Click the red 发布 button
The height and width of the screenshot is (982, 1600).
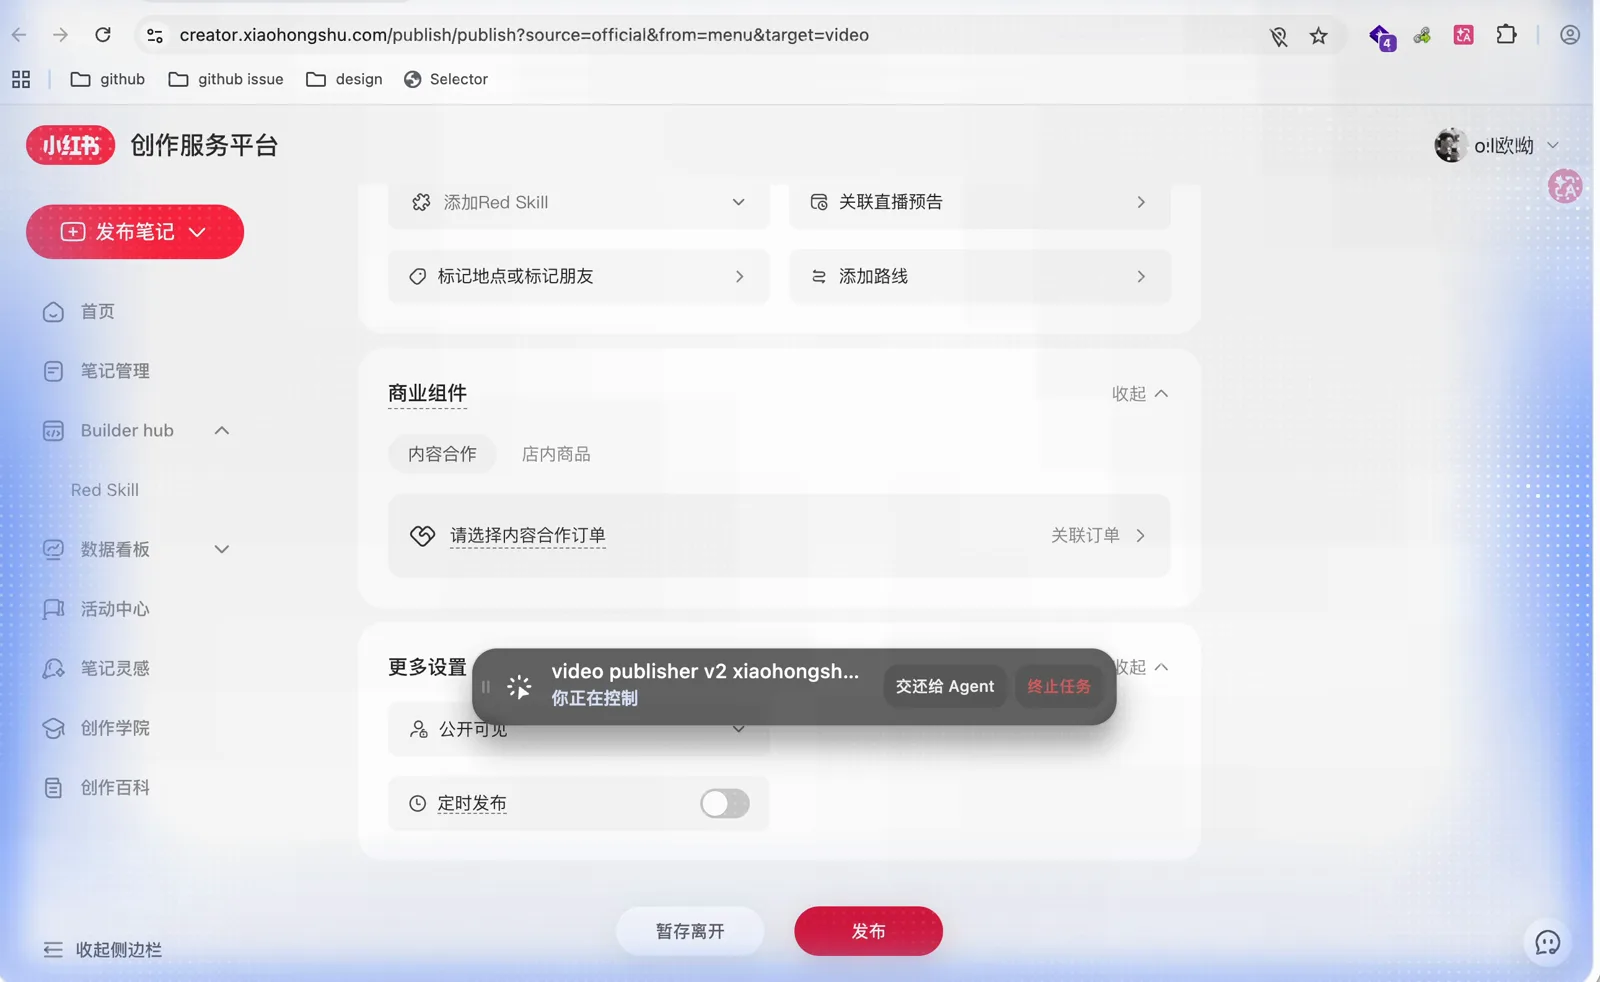(868, 931)
